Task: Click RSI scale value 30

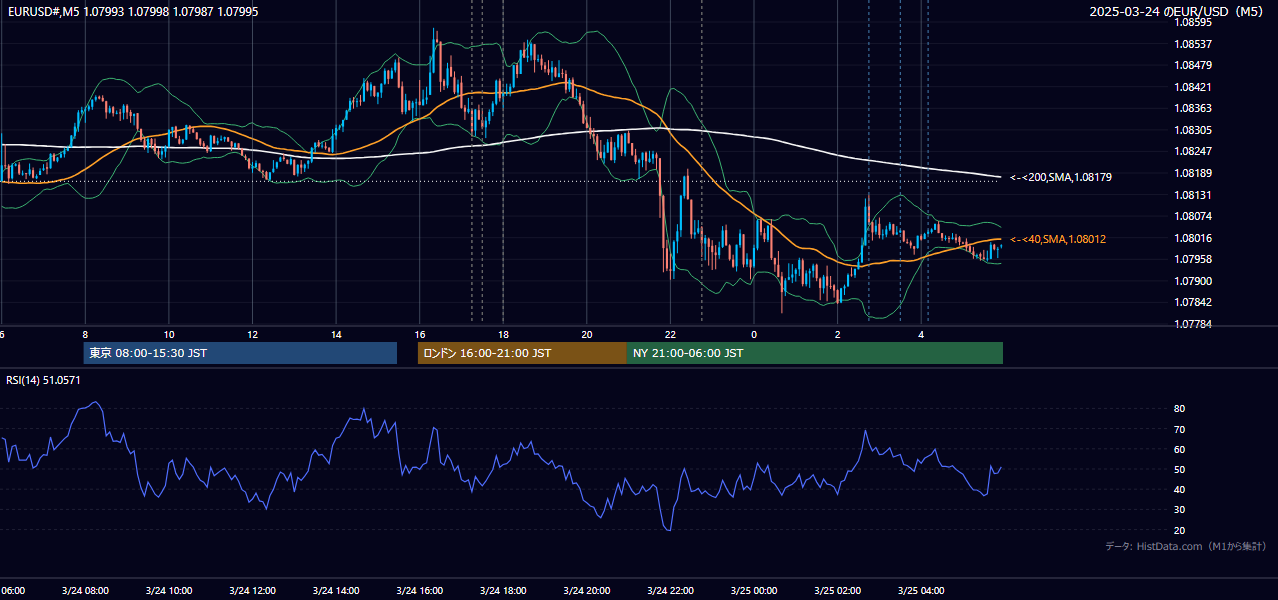Action: pos(1179,509)
